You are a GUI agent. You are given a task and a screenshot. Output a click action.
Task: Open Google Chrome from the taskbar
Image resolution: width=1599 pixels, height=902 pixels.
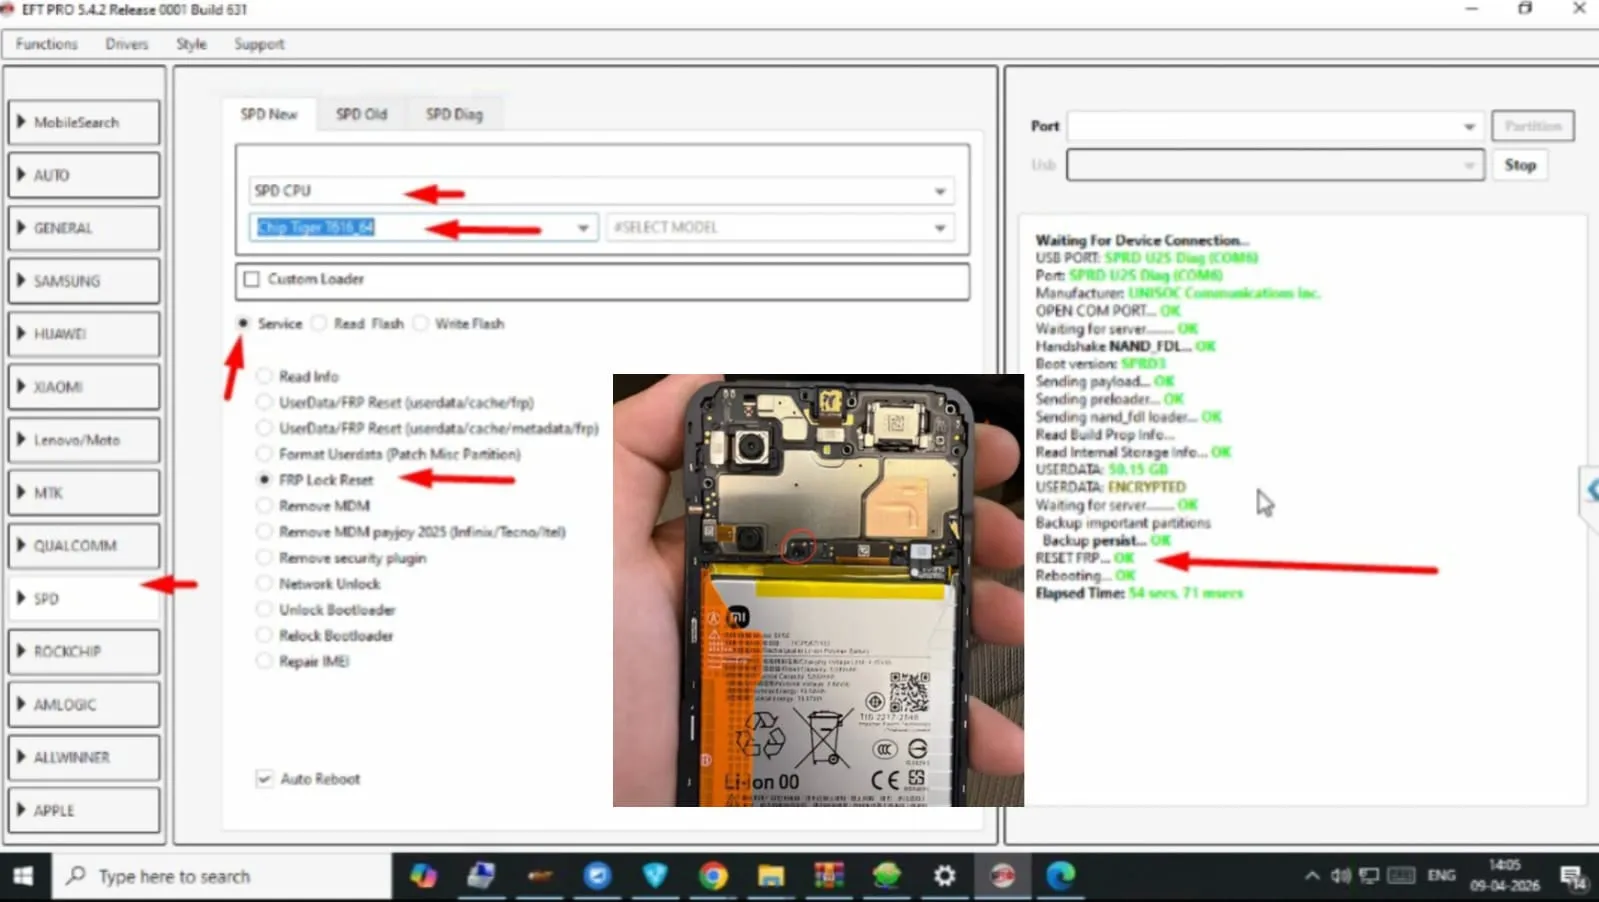point(713,877)
